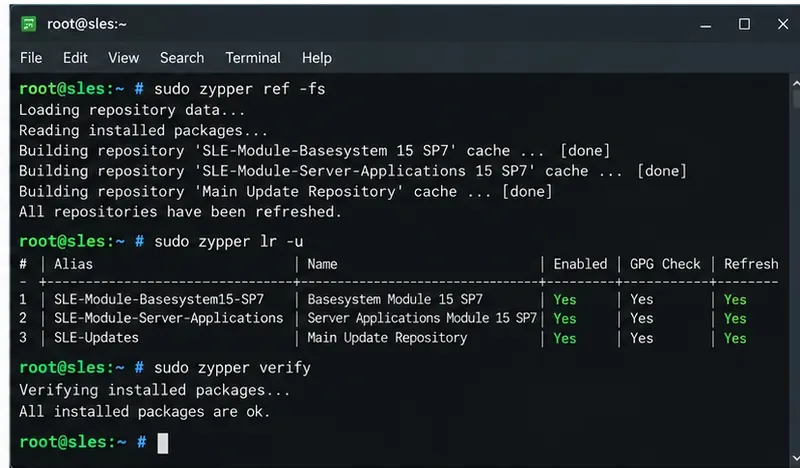Click 'SLE-Module-Server-Applications 15 SP7' in build output
Image resolution: width=800 pixels, height=468 pixels.
click(x=364, y=171)
